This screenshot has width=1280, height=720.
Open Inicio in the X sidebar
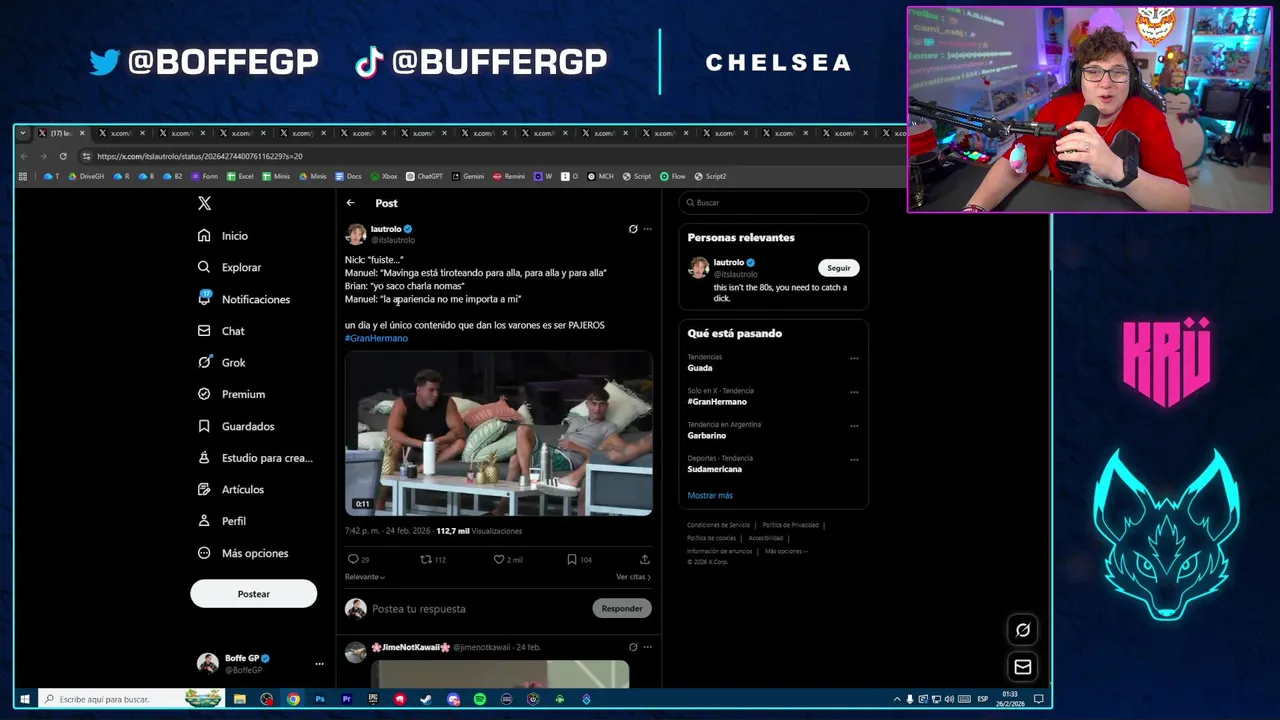coord(223,236)
